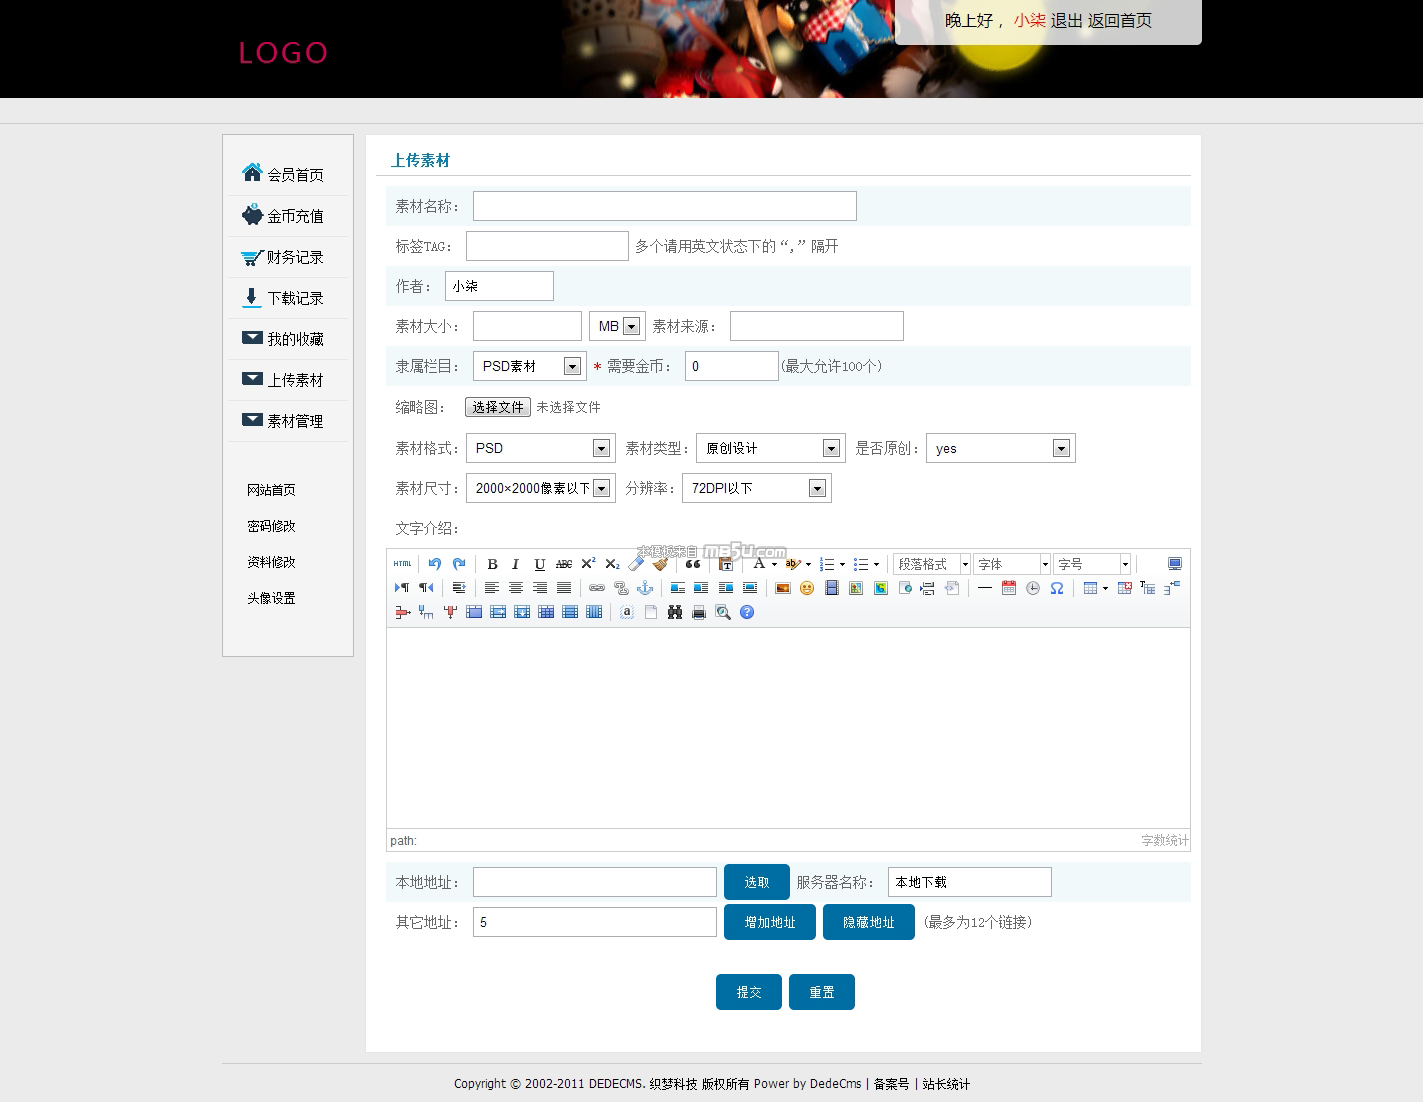Toggle bold formatting in the editor
The width and height of the screenshot is (1423, 1102).
[x=492, y=564]
